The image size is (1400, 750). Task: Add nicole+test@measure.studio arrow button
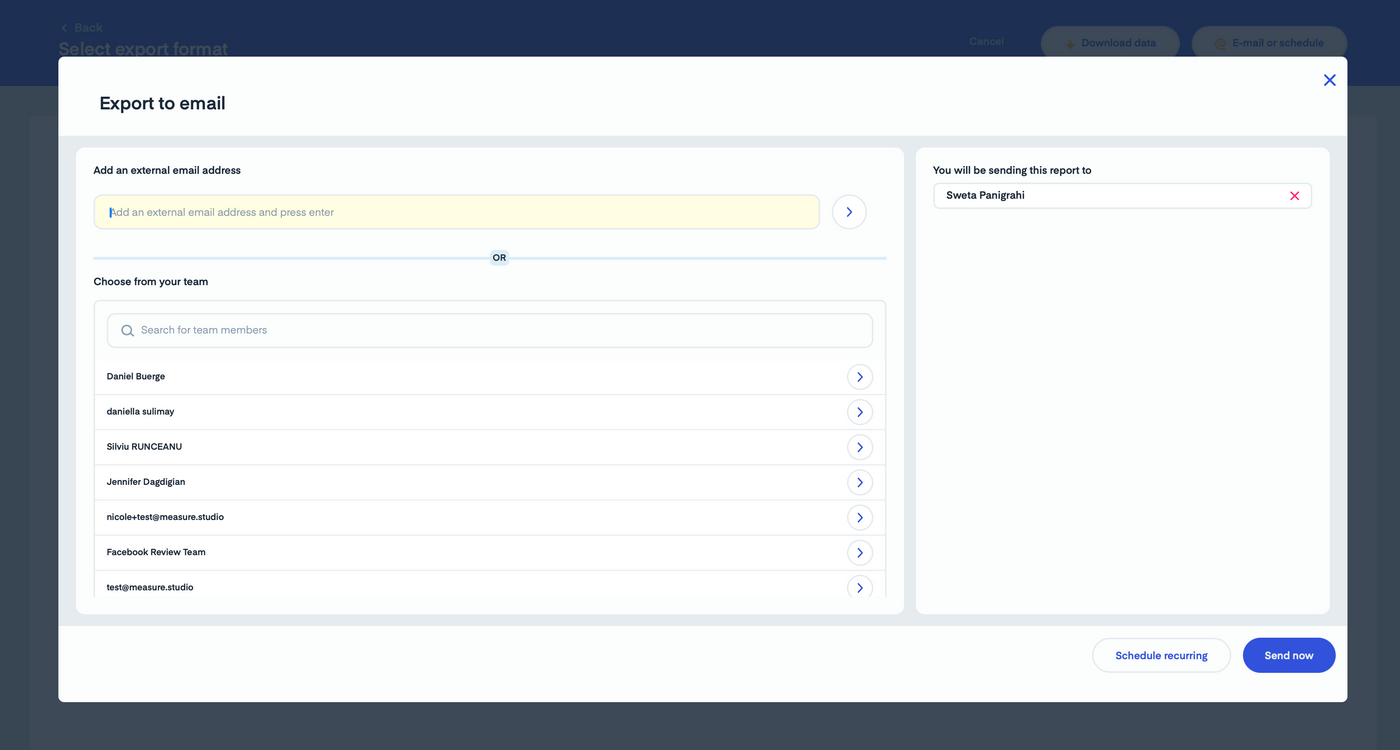pos(860,517)
